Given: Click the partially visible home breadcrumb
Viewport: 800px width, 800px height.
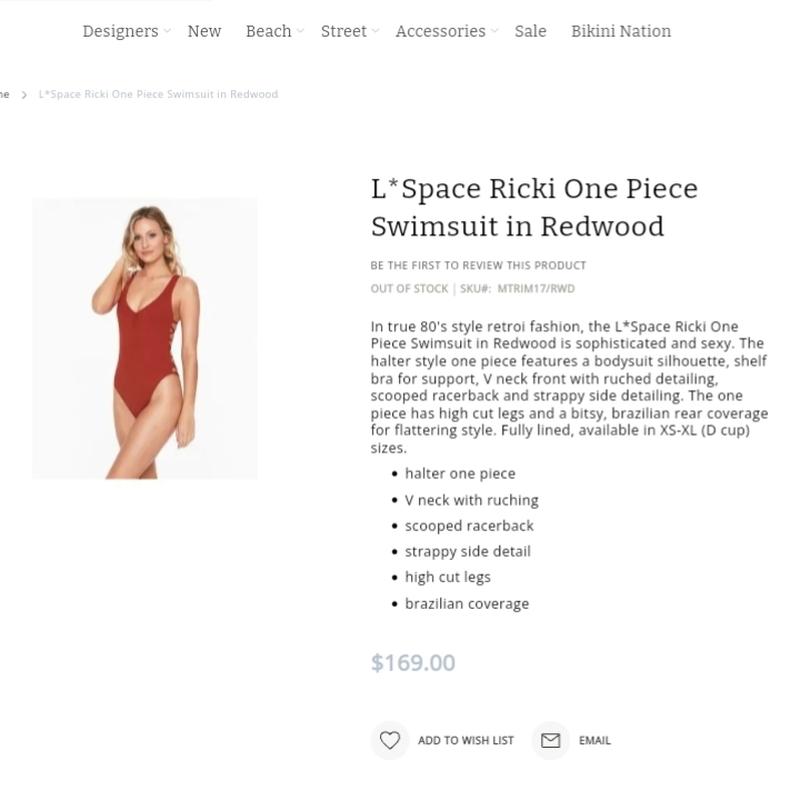Looking at the screenshot, I should pos(5,94).
